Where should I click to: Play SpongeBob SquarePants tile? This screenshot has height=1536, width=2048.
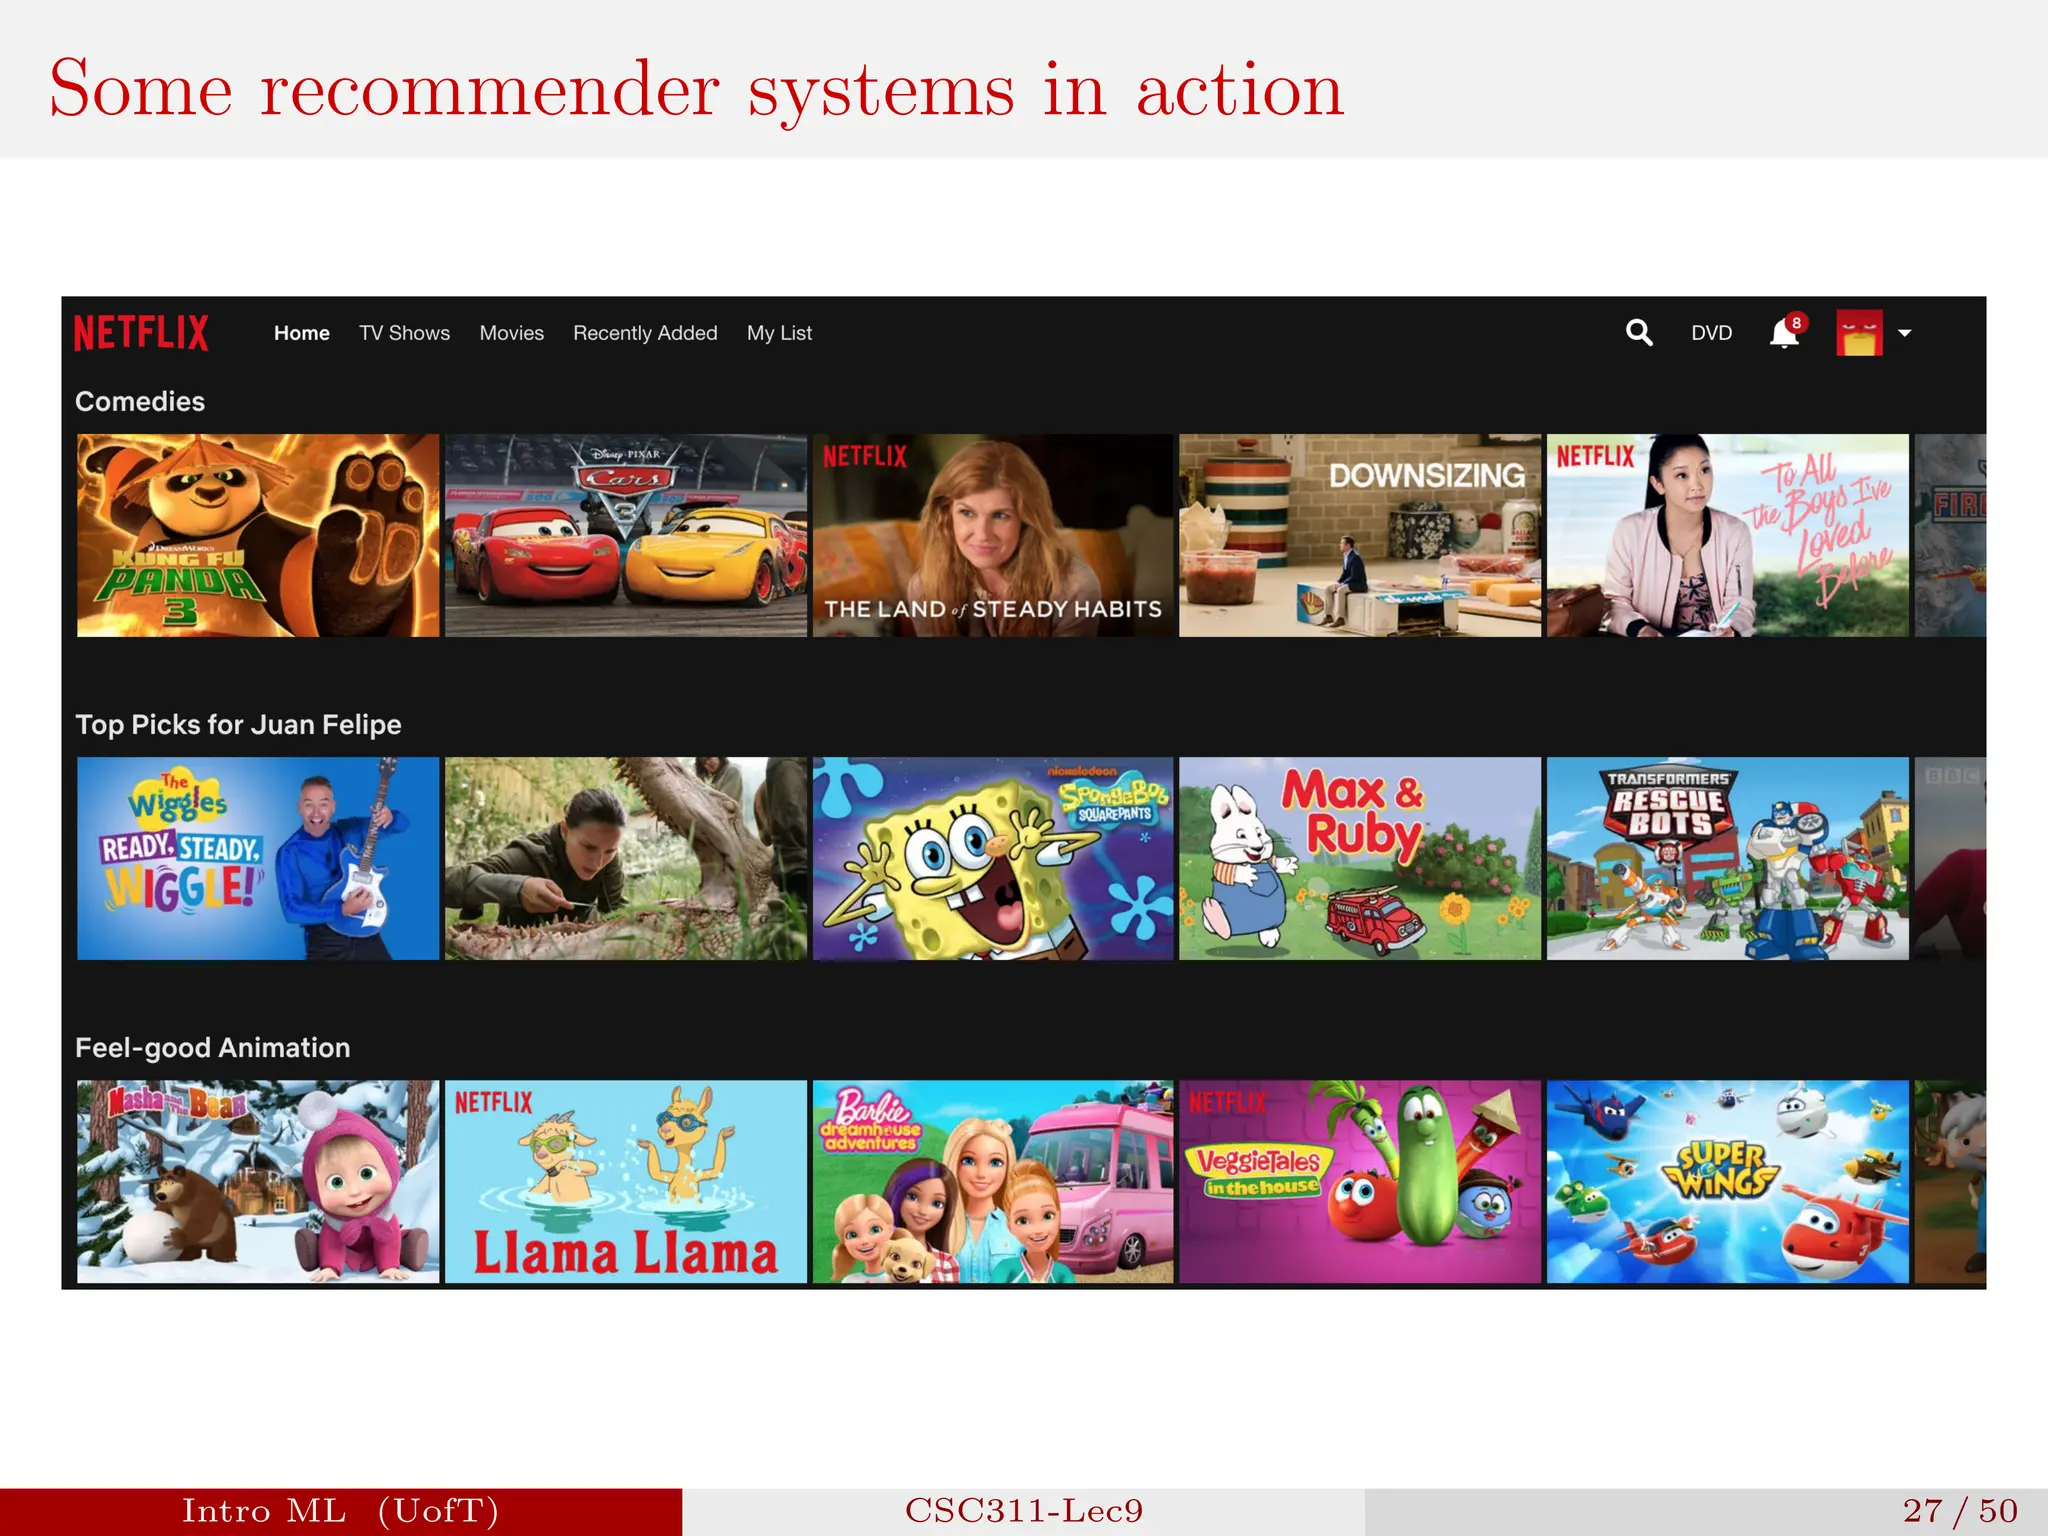tap(993, 858)
